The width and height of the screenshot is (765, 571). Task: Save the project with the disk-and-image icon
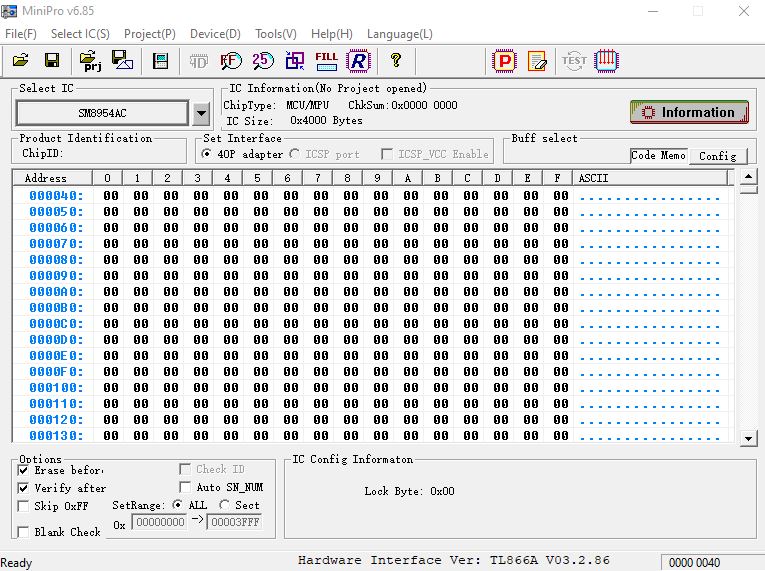point(122,61)
